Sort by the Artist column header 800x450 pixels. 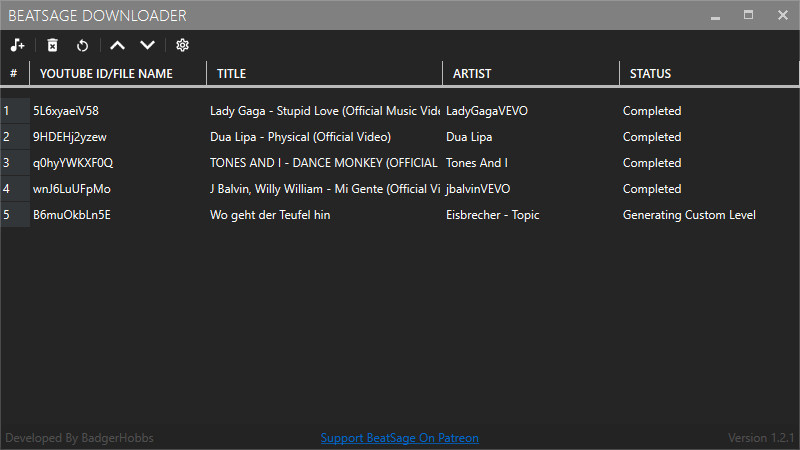click(x=531, y=73)
